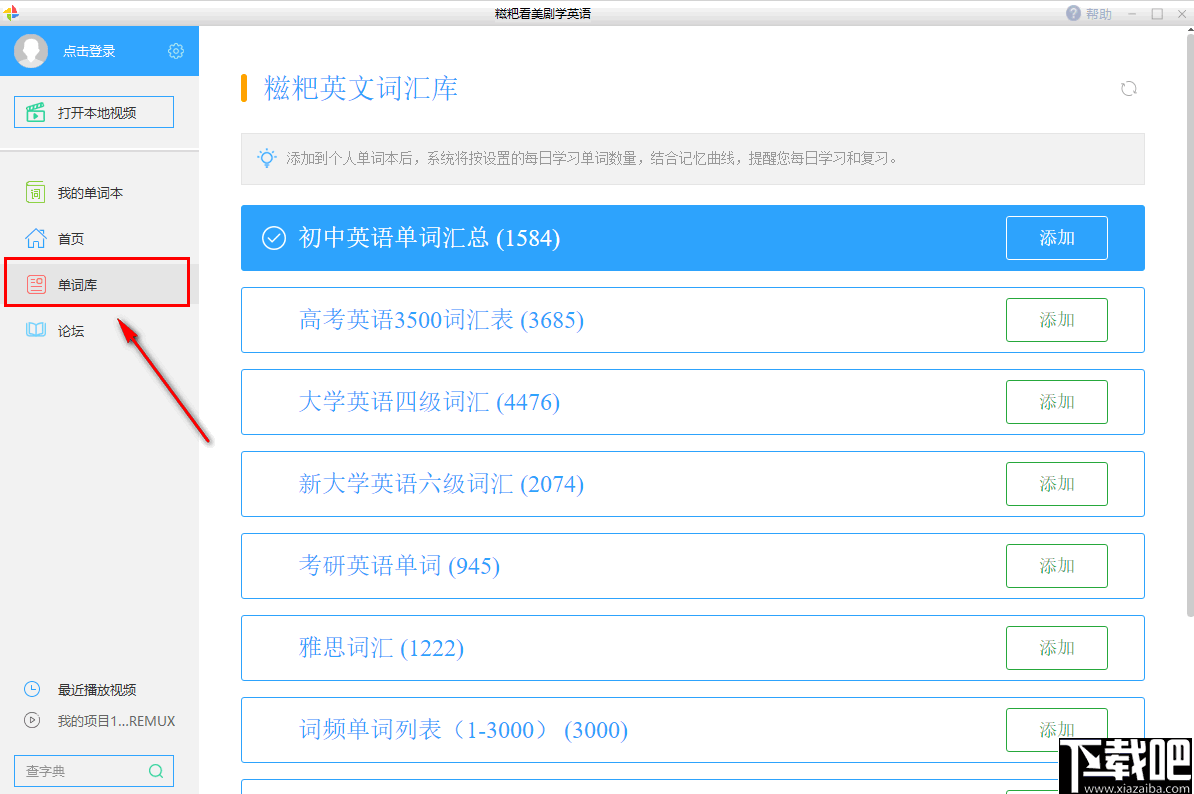Select the green word-book icon for 我的单词本
1194x794 pixels.
(35, 192)
